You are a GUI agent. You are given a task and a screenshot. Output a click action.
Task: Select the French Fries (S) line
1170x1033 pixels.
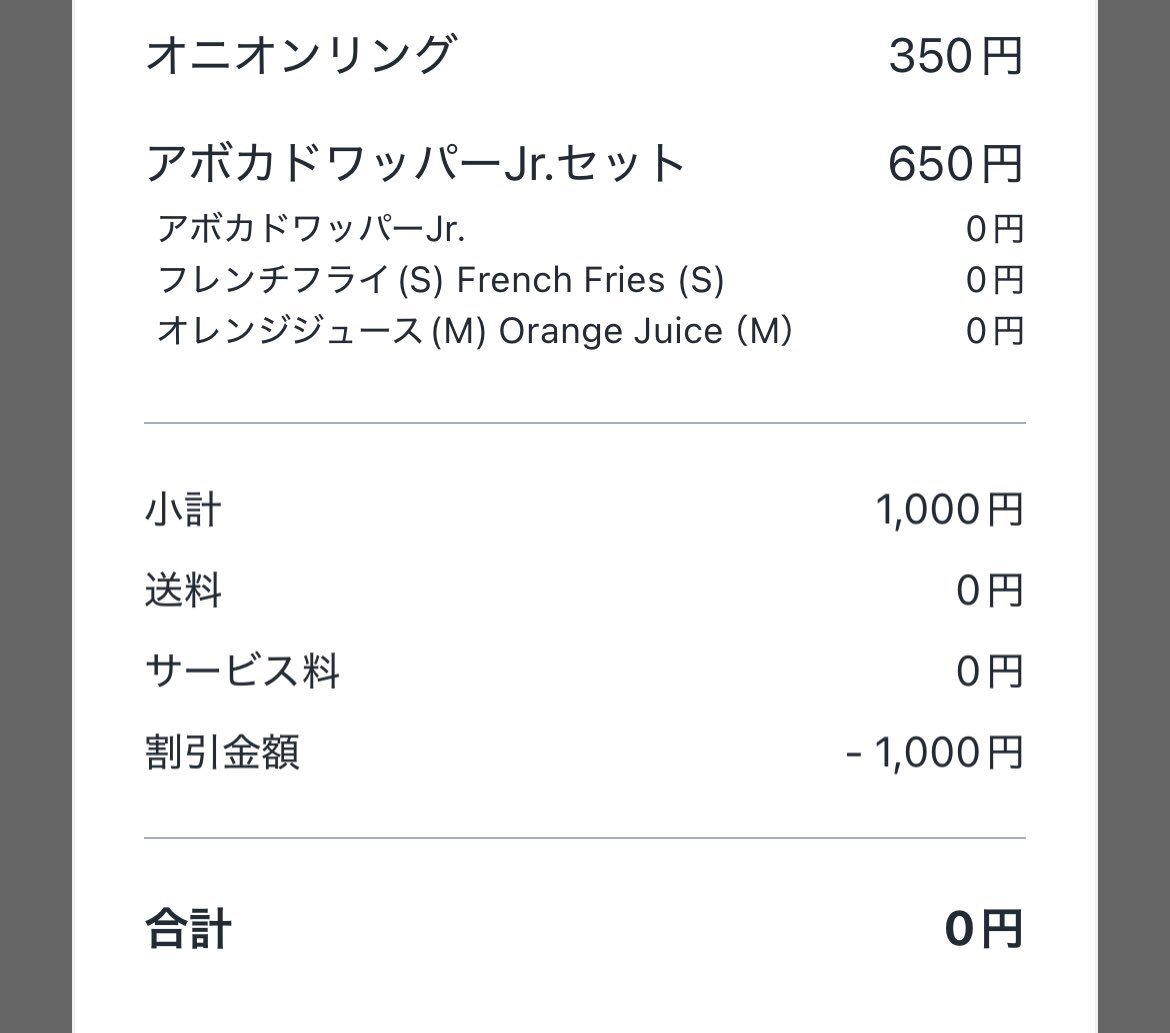pos(440,280)
